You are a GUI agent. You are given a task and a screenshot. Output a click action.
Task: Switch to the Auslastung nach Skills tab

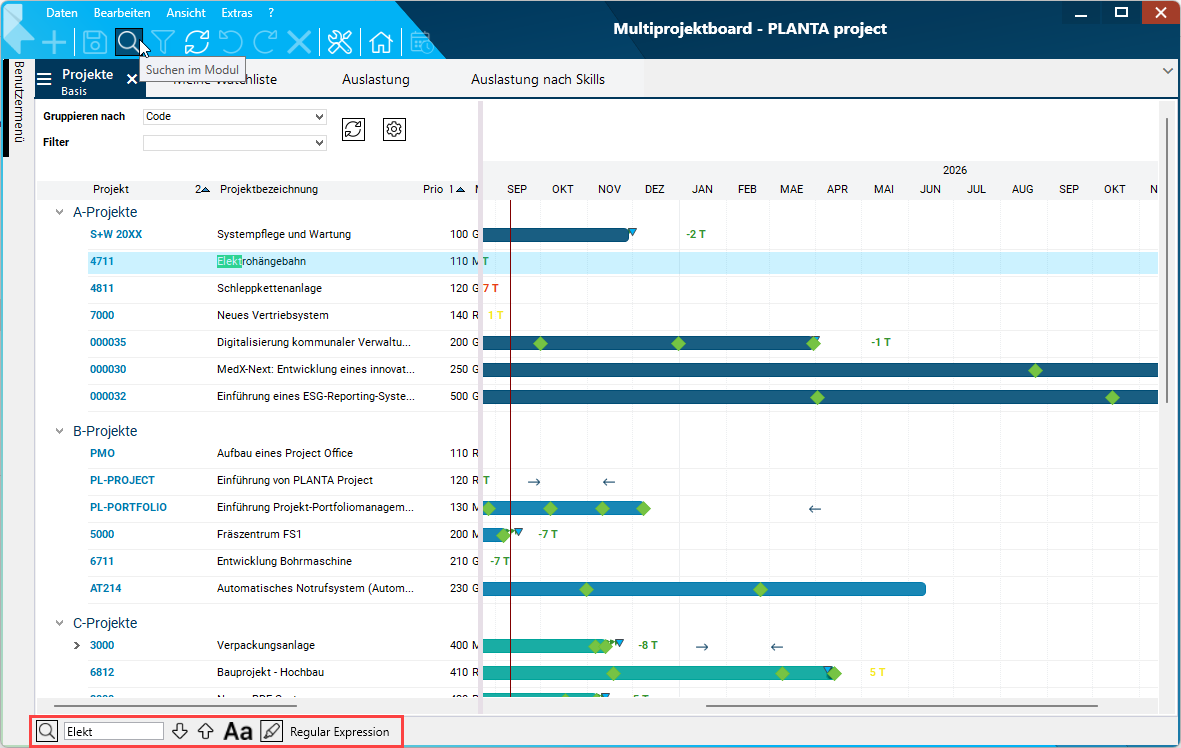[537, 79]
